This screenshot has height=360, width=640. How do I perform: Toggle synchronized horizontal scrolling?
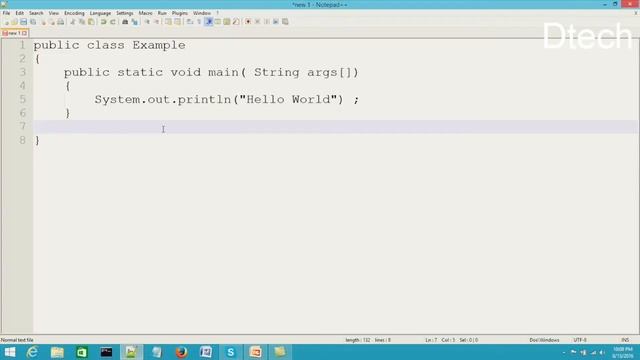(177, 22)
